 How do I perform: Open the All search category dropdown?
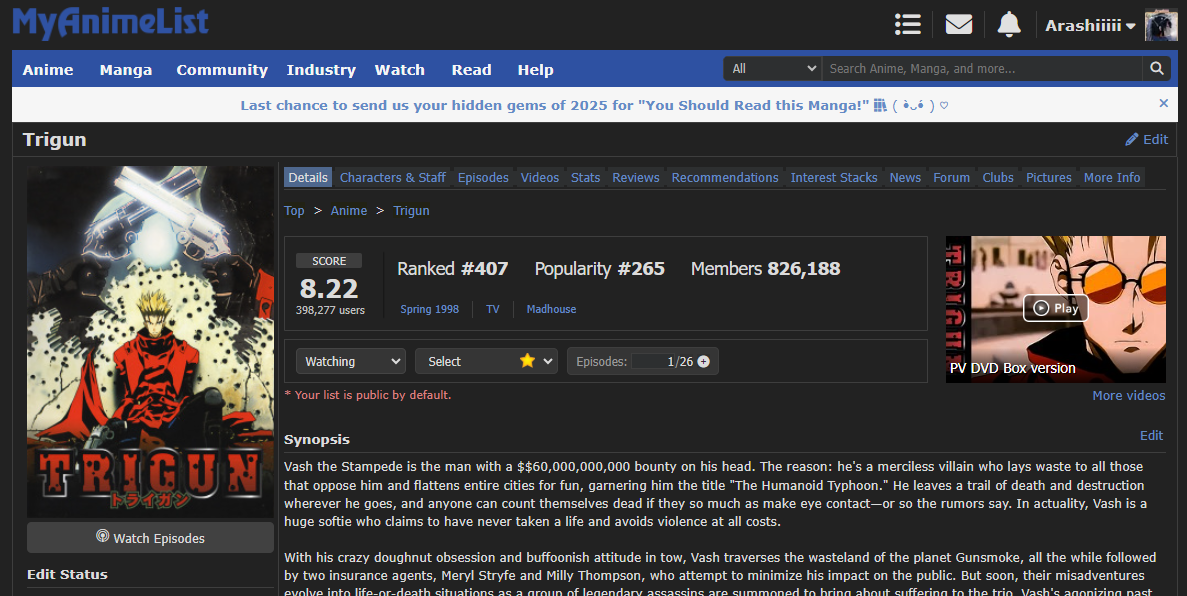pos(772,68)
